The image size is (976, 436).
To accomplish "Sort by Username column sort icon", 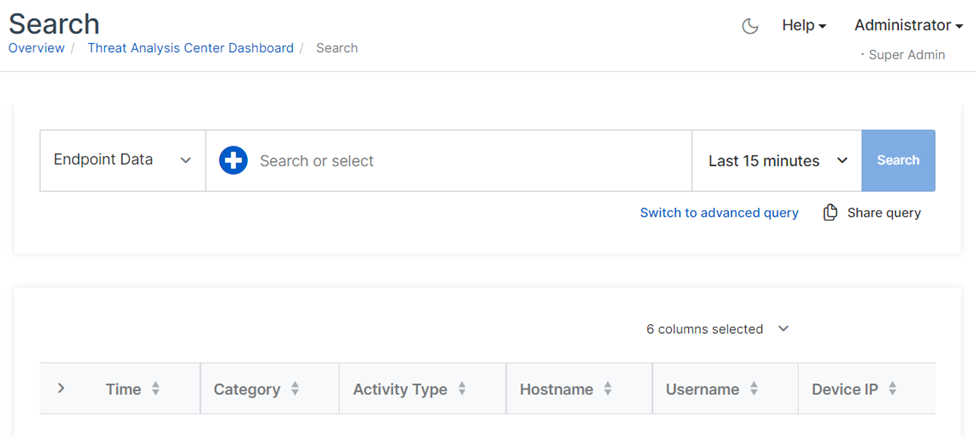I will [754, 389].
